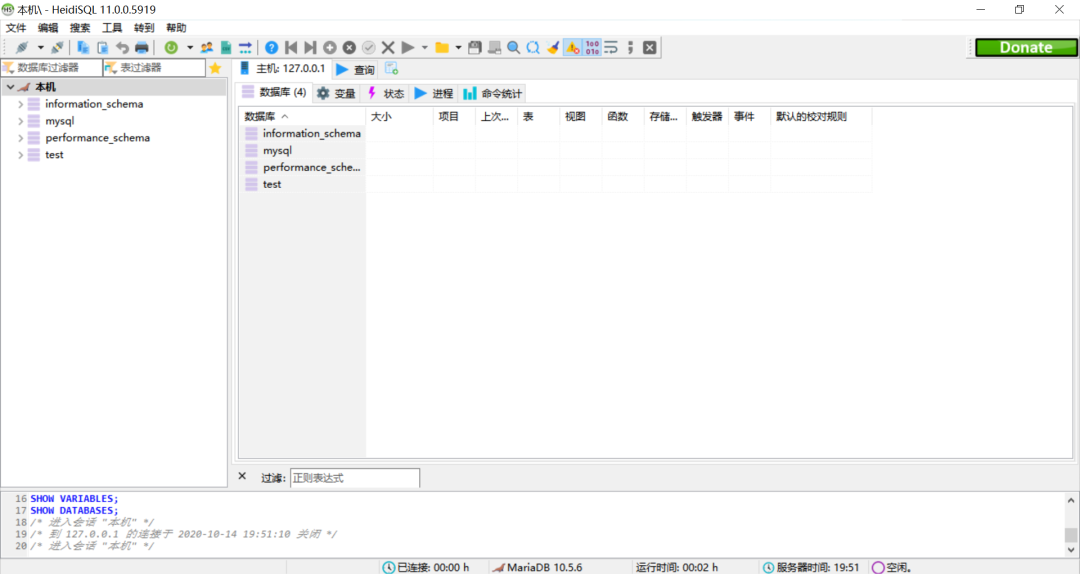Open the User manager icon
The width and height of the screenshot is (1080, 574).
click(x=207, y=48)
